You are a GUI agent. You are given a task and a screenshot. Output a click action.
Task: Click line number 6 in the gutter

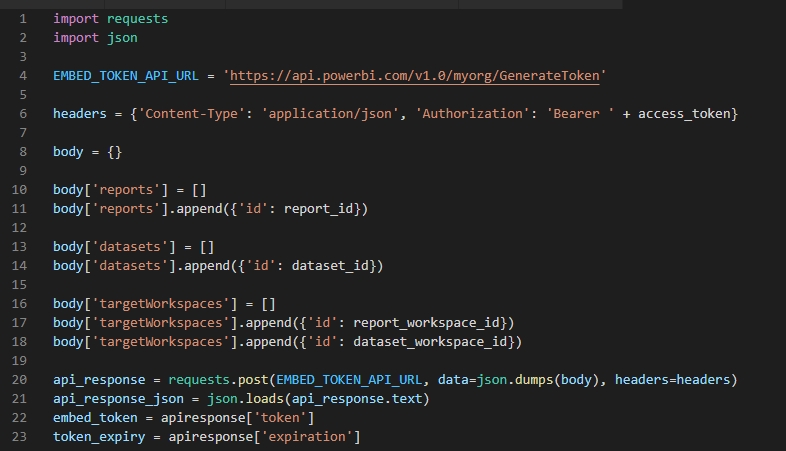click(23, 114)
